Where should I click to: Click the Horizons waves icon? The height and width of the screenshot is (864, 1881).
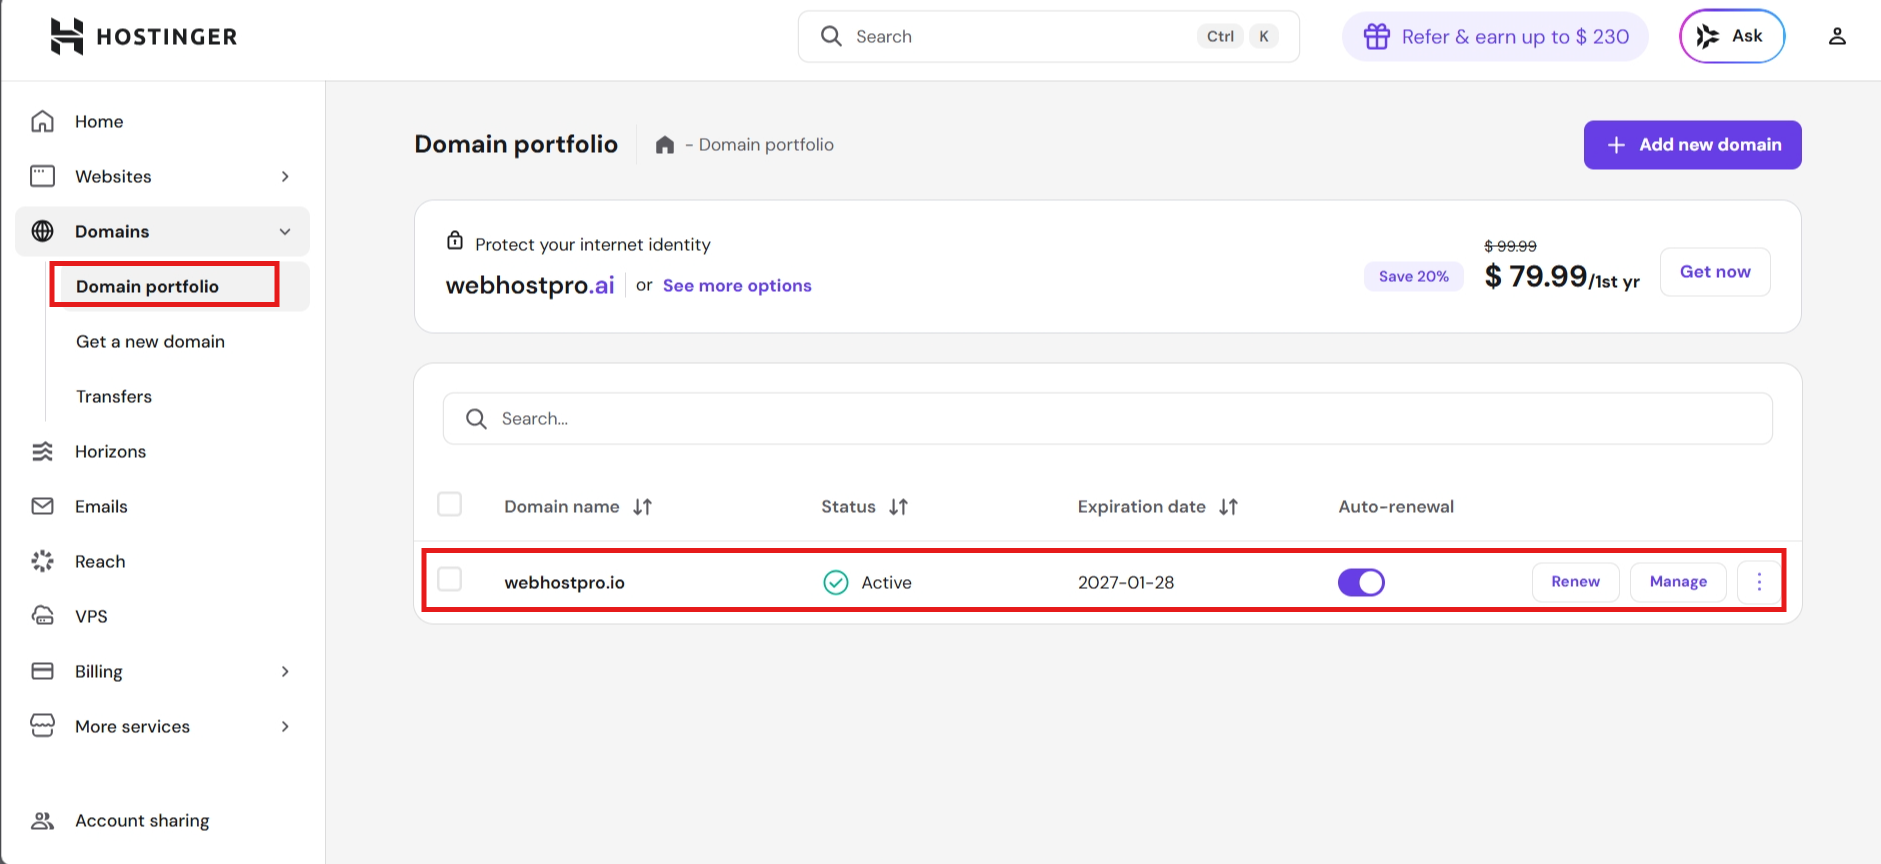(x=42, y=451)
